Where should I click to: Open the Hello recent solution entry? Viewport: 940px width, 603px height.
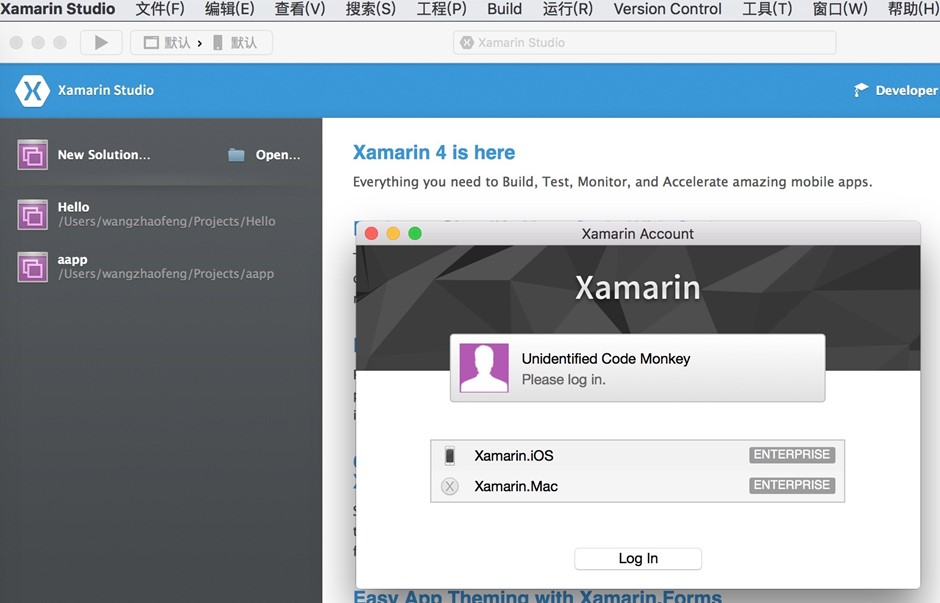click(x=161, y=215)
